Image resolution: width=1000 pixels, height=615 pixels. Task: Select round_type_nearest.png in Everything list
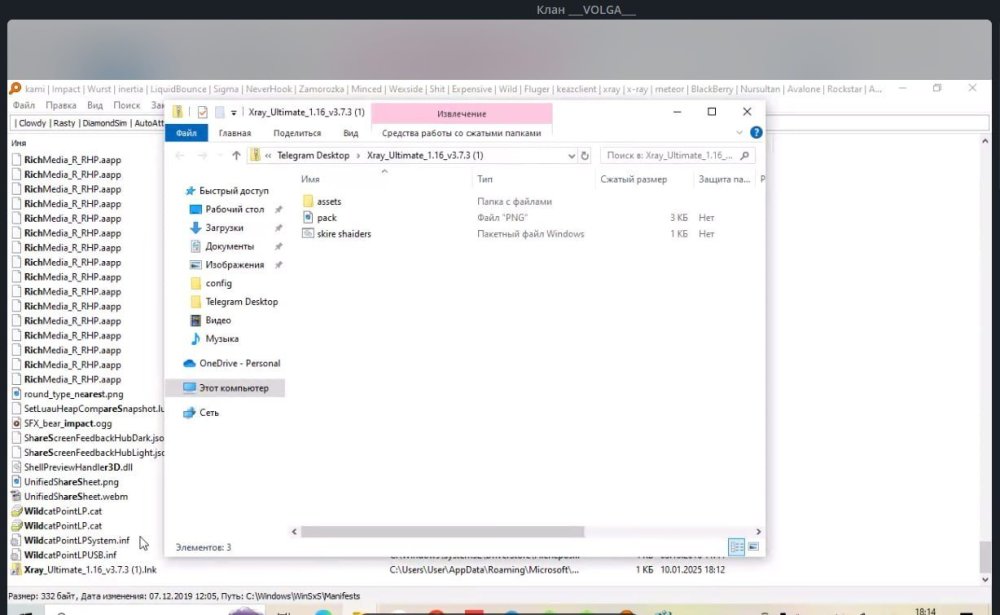[x=73, y=394]
